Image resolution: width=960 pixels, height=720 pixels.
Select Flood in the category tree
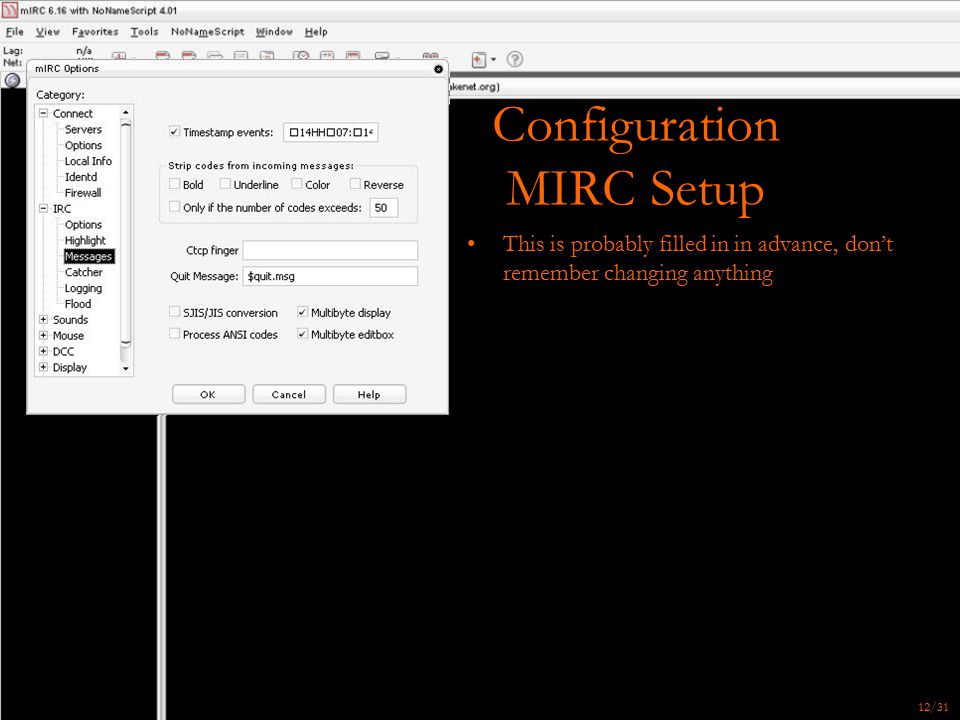[78, 304]
